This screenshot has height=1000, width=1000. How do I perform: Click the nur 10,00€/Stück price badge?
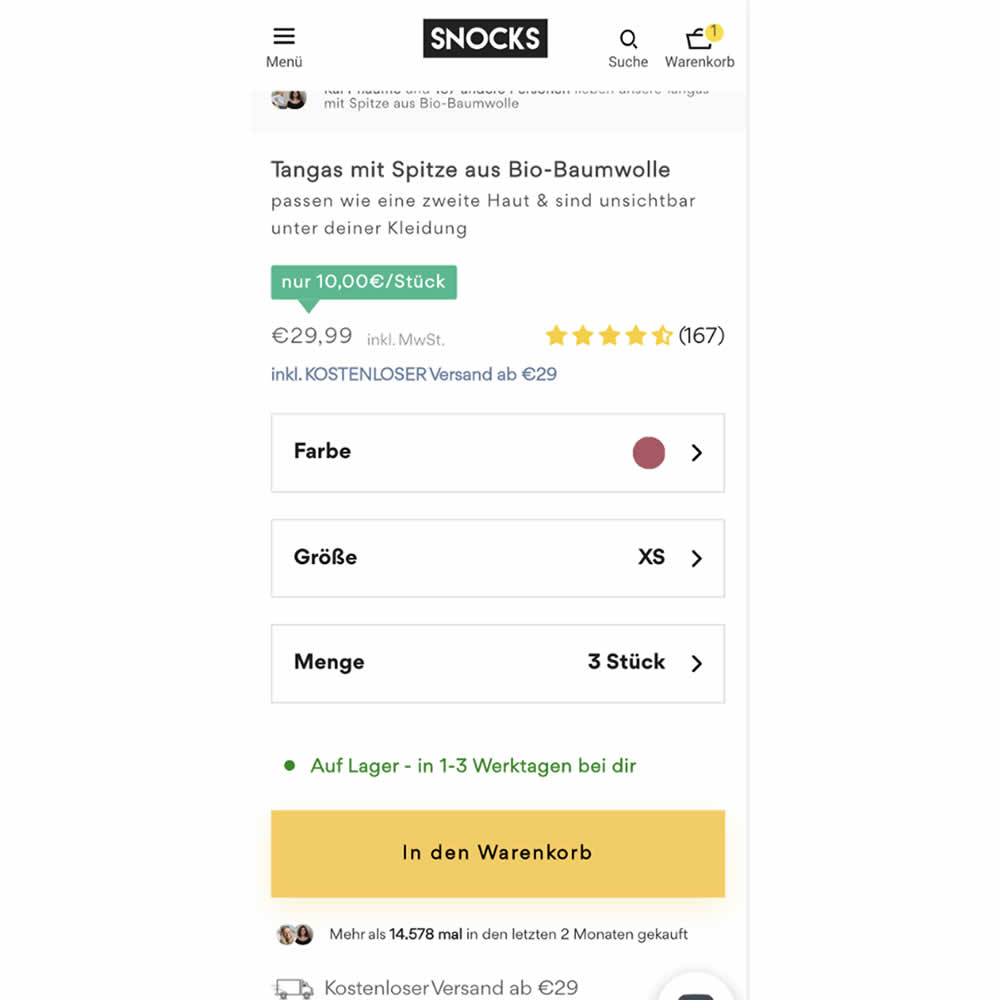363,282
